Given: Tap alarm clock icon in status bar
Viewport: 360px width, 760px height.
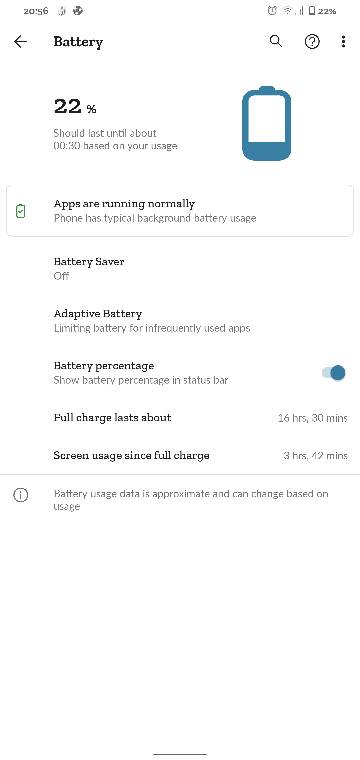Looking at the screenshot, I should [272, 11].
